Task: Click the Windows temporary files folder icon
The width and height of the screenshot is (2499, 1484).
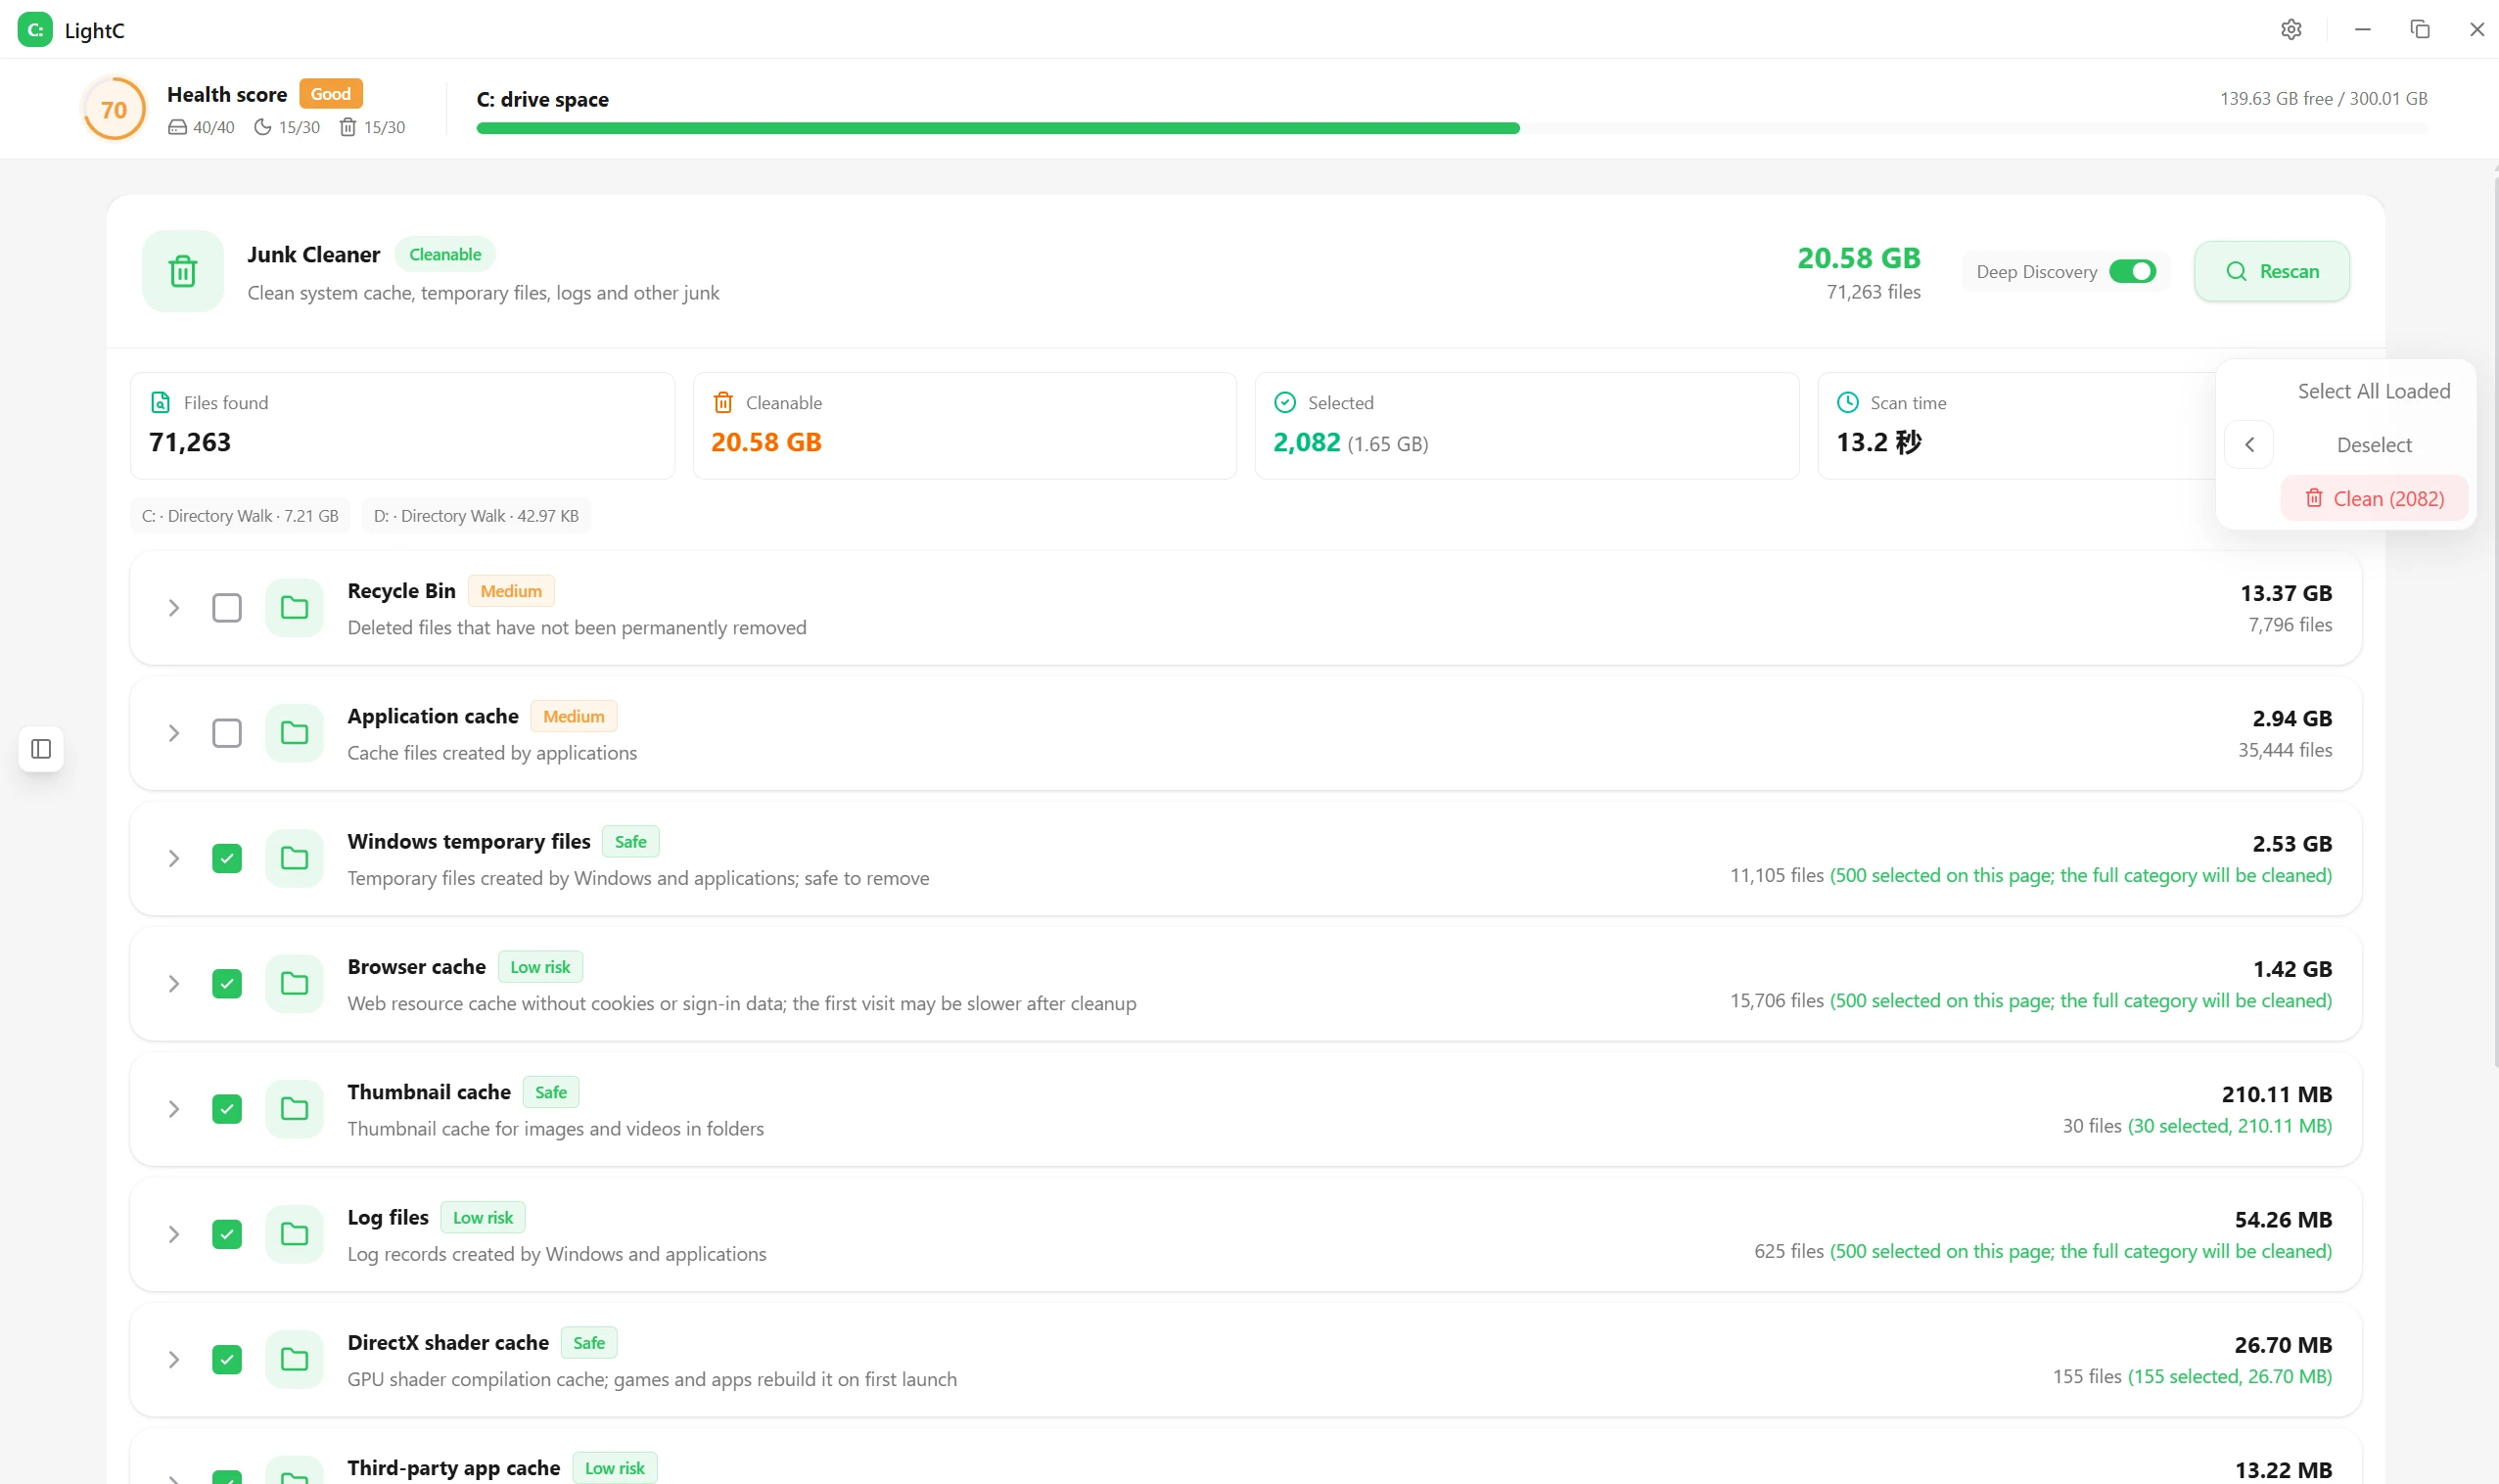Action: (294, 858)
